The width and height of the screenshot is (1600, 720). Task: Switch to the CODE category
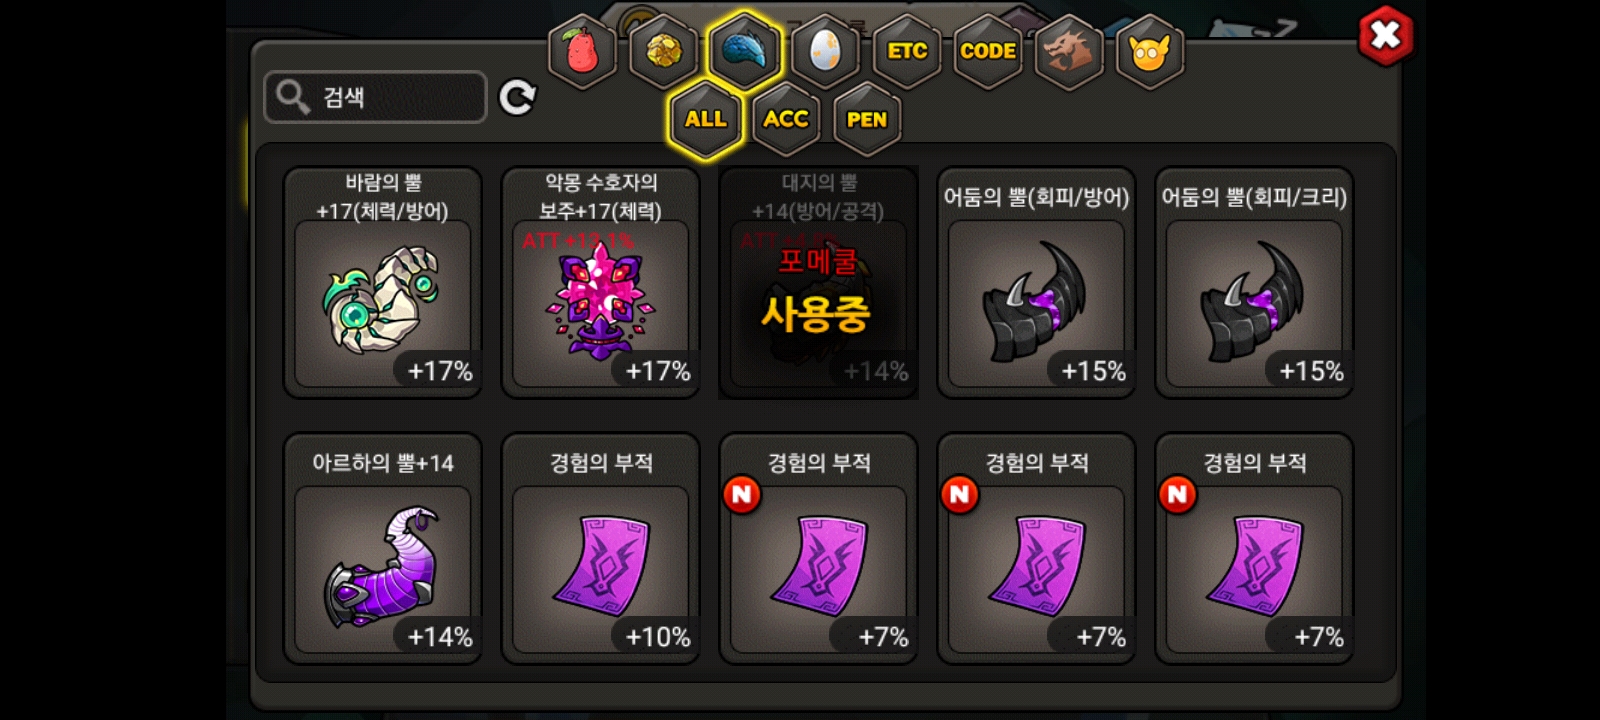(988, 51)
